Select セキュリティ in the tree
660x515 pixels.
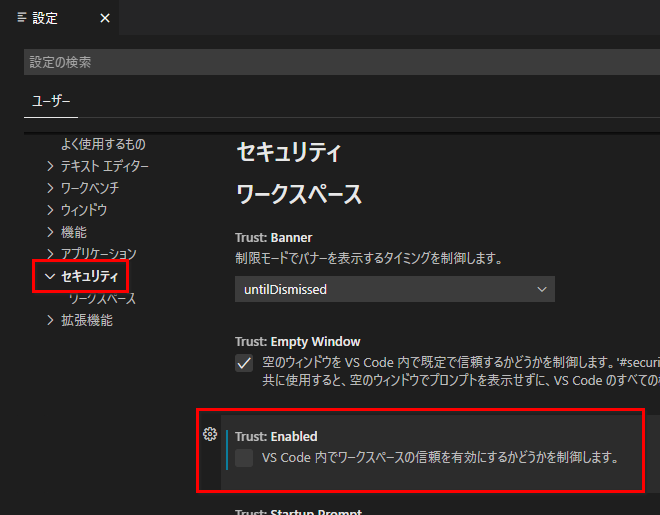click(90, 276)
